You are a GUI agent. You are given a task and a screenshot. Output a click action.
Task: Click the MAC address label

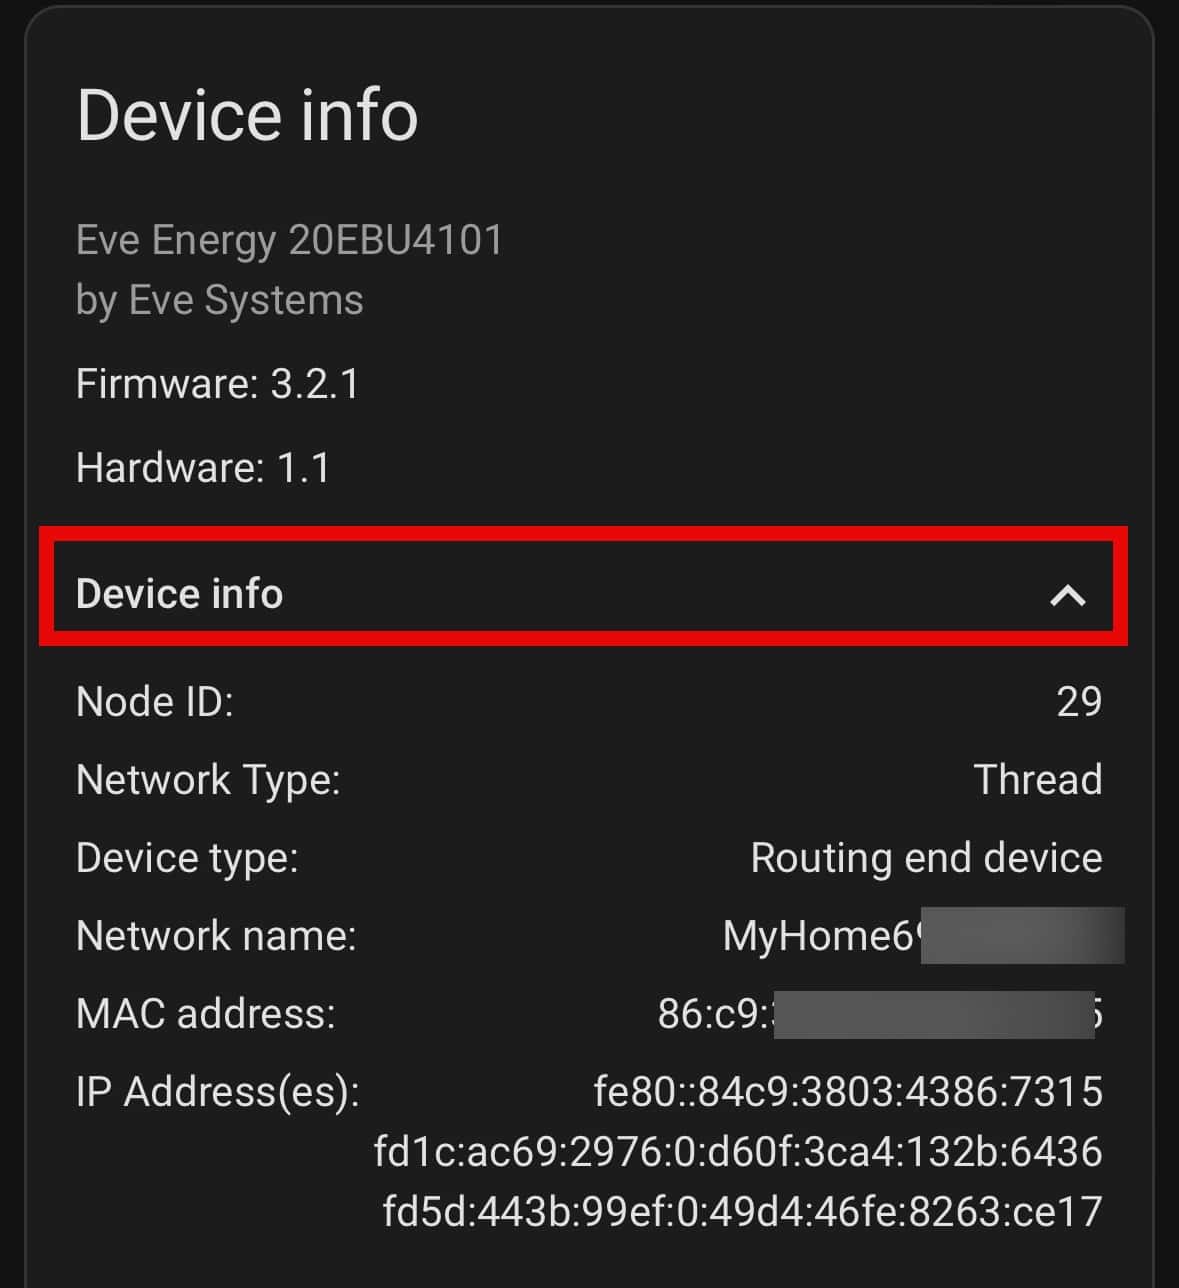point(206,1014)
